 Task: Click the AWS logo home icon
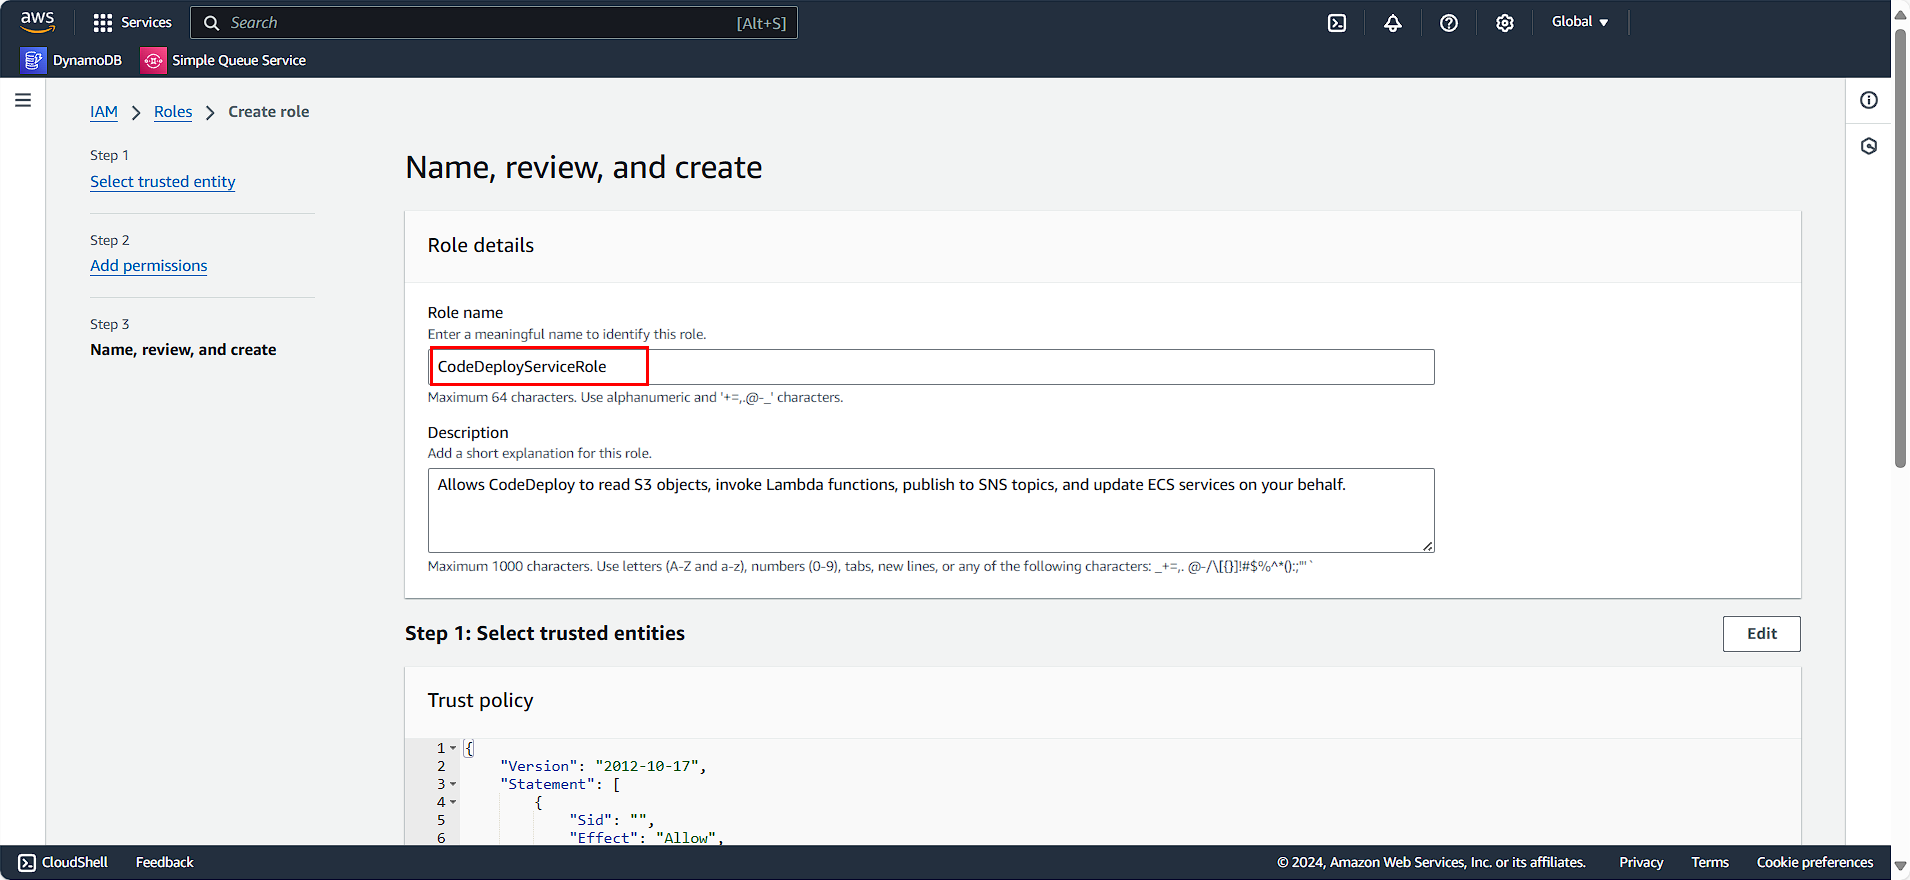tap(37, 22)
